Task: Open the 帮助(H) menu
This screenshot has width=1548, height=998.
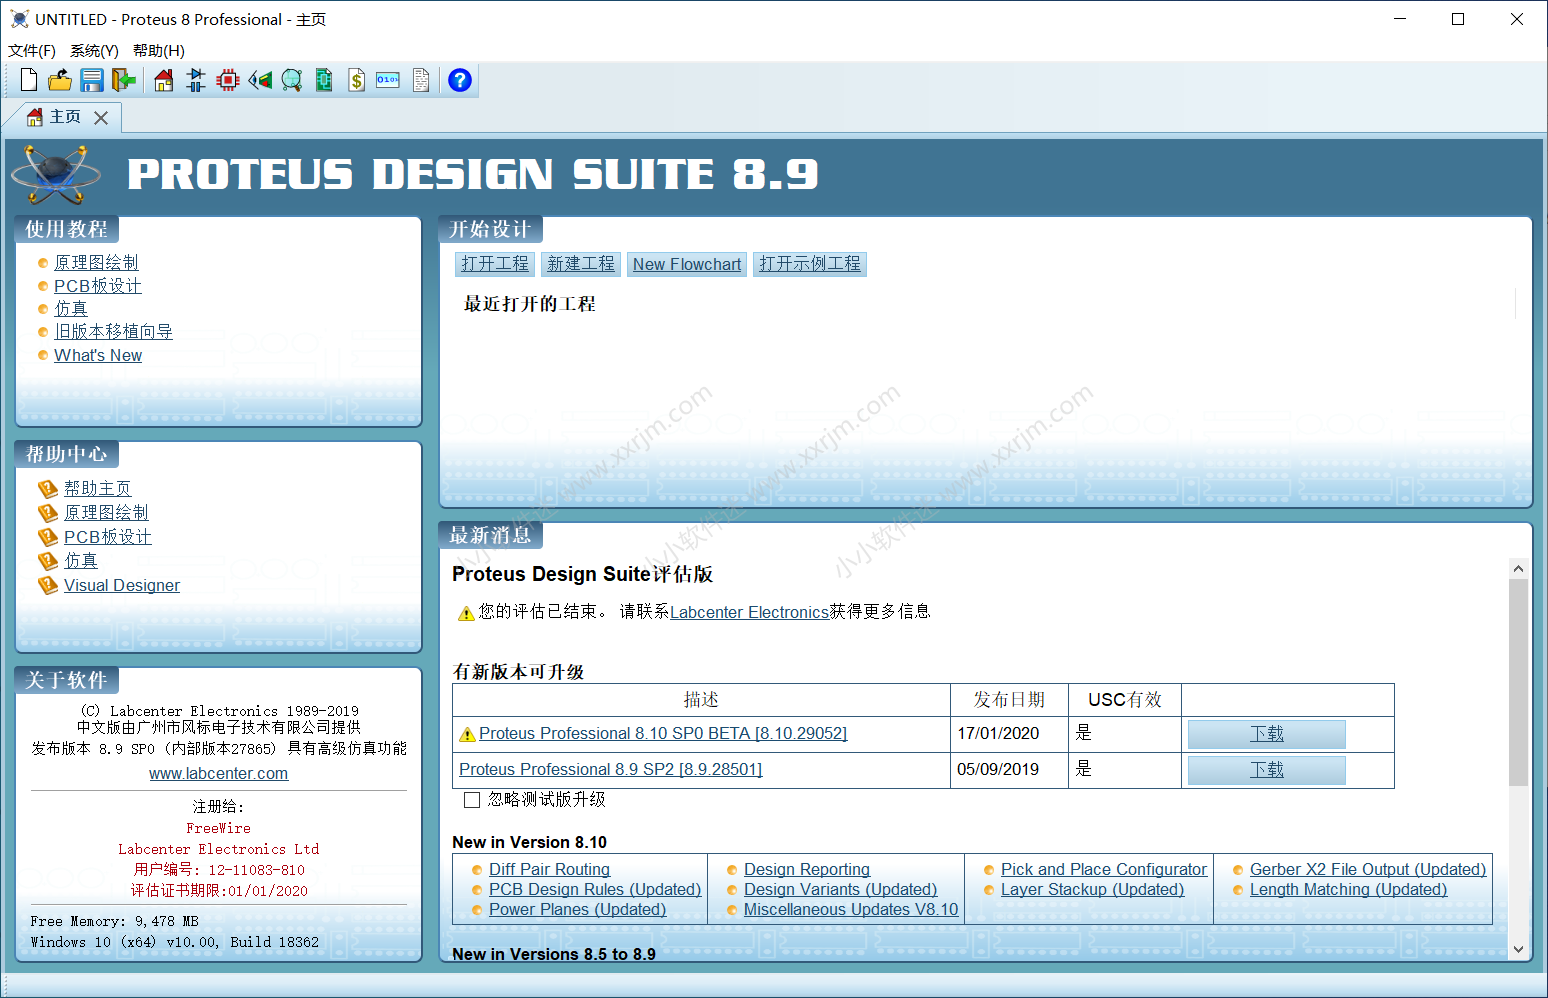Action: pos(158,51)
